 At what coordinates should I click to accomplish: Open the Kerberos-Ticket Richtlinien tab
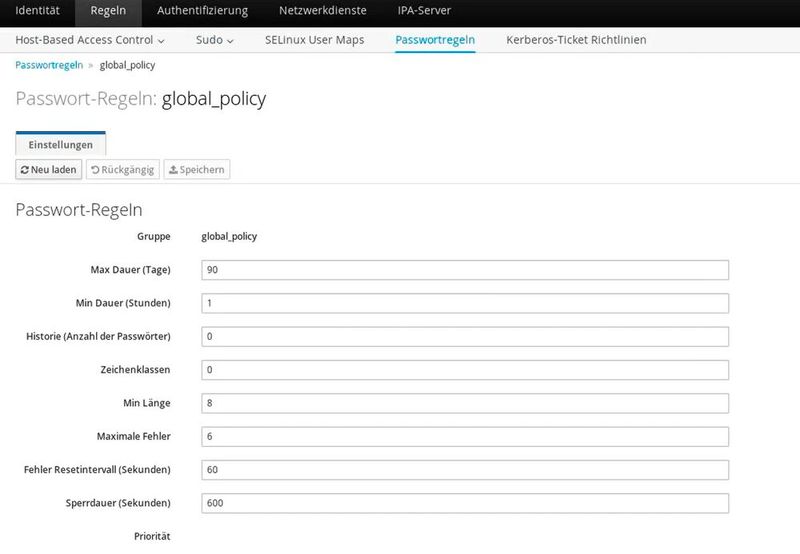(x=576, y=40)
